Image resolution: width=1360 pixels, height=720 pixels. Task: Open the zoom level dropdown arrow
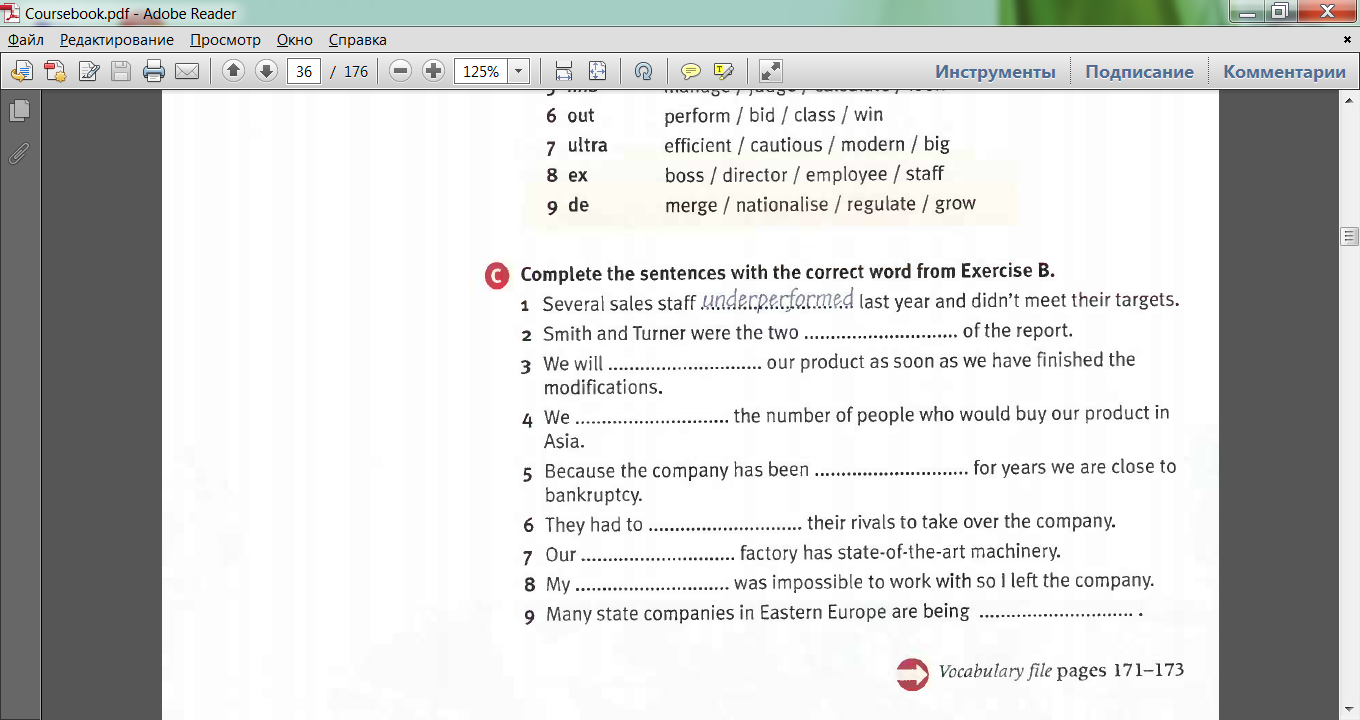point(519,71)
